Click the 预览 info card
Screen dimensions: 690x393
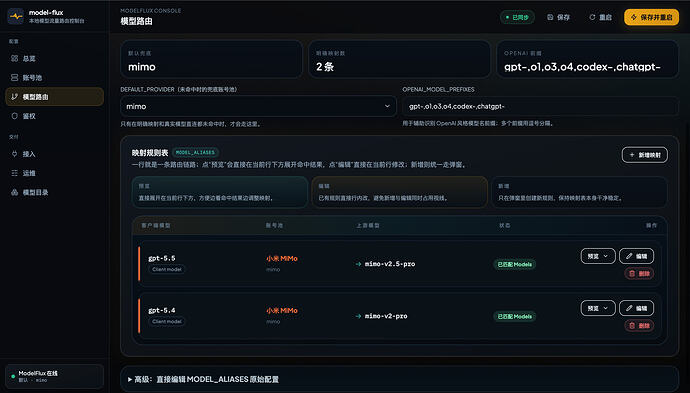point(220,192)
